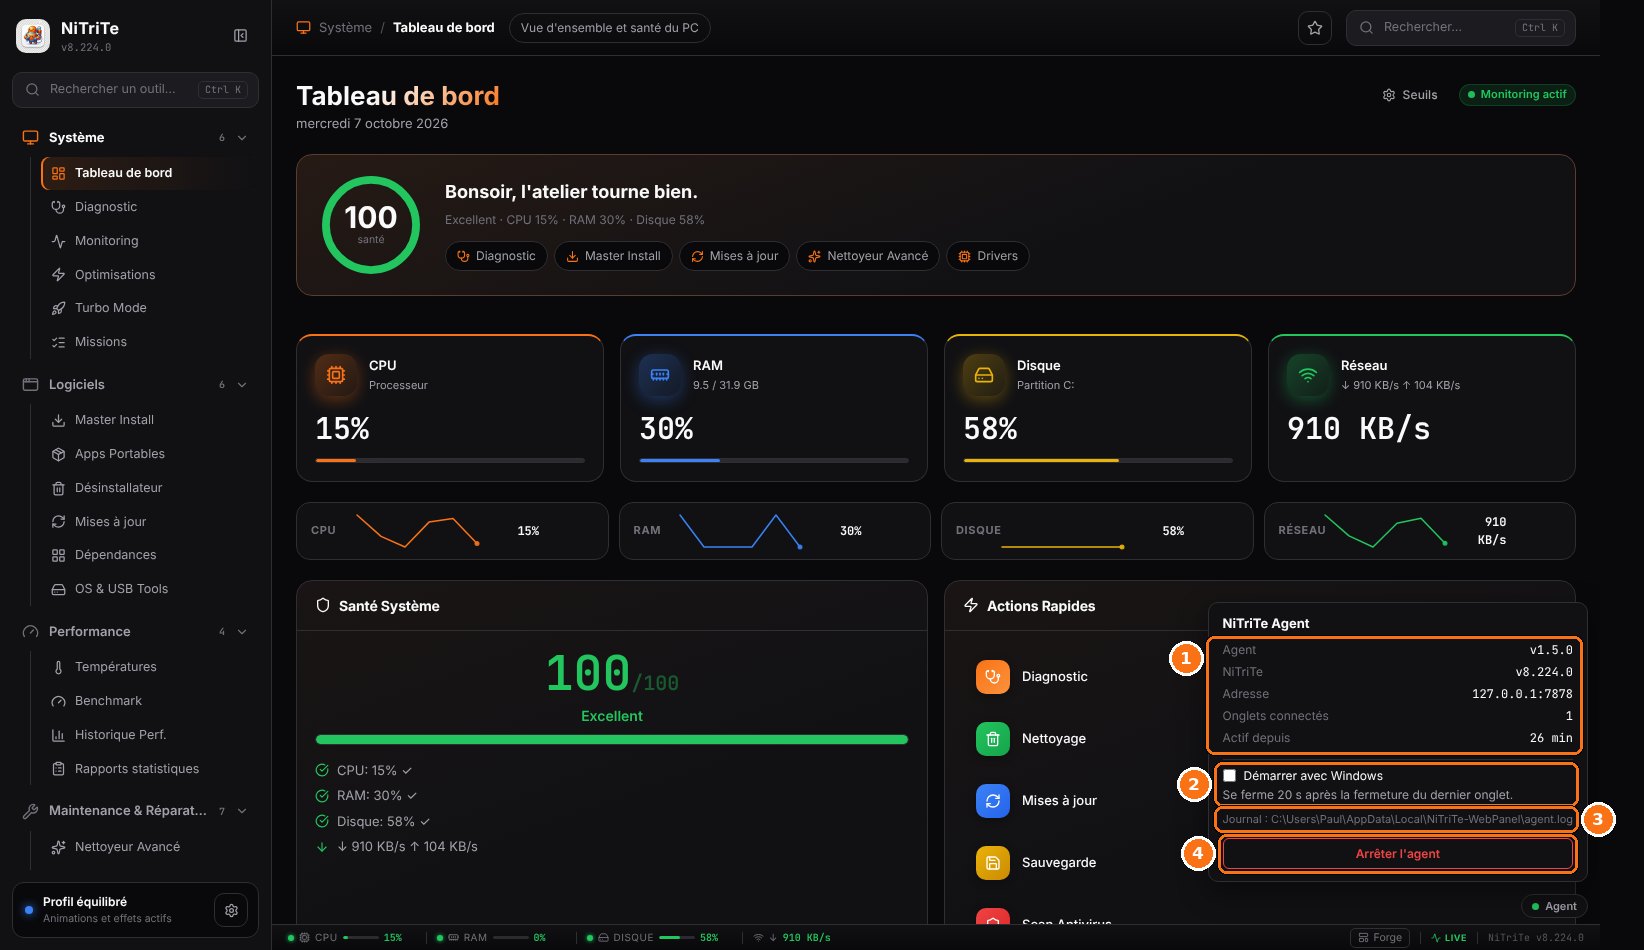Image resolution: width=1644 pixels, height=950 pixels.
Task: Open Master Install from welcome banner
Action: (613, 256)
